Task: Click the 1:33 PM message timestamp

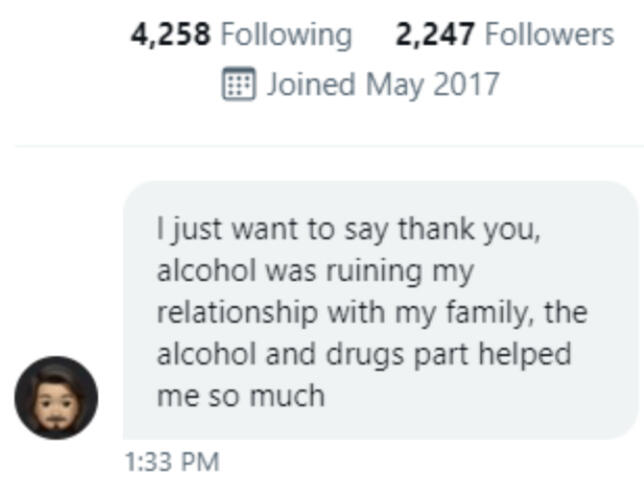Action: [171, 462]
